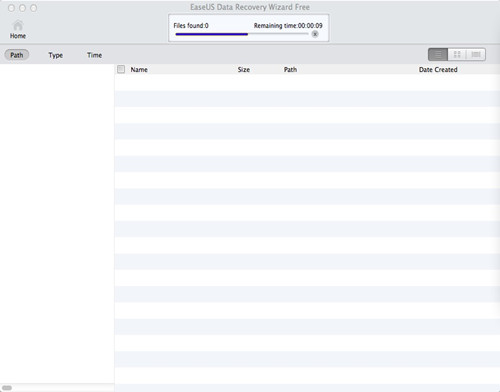The image size is (500, 392).
Task: Close the window with the first button
Action: click(x=11, y=8)
